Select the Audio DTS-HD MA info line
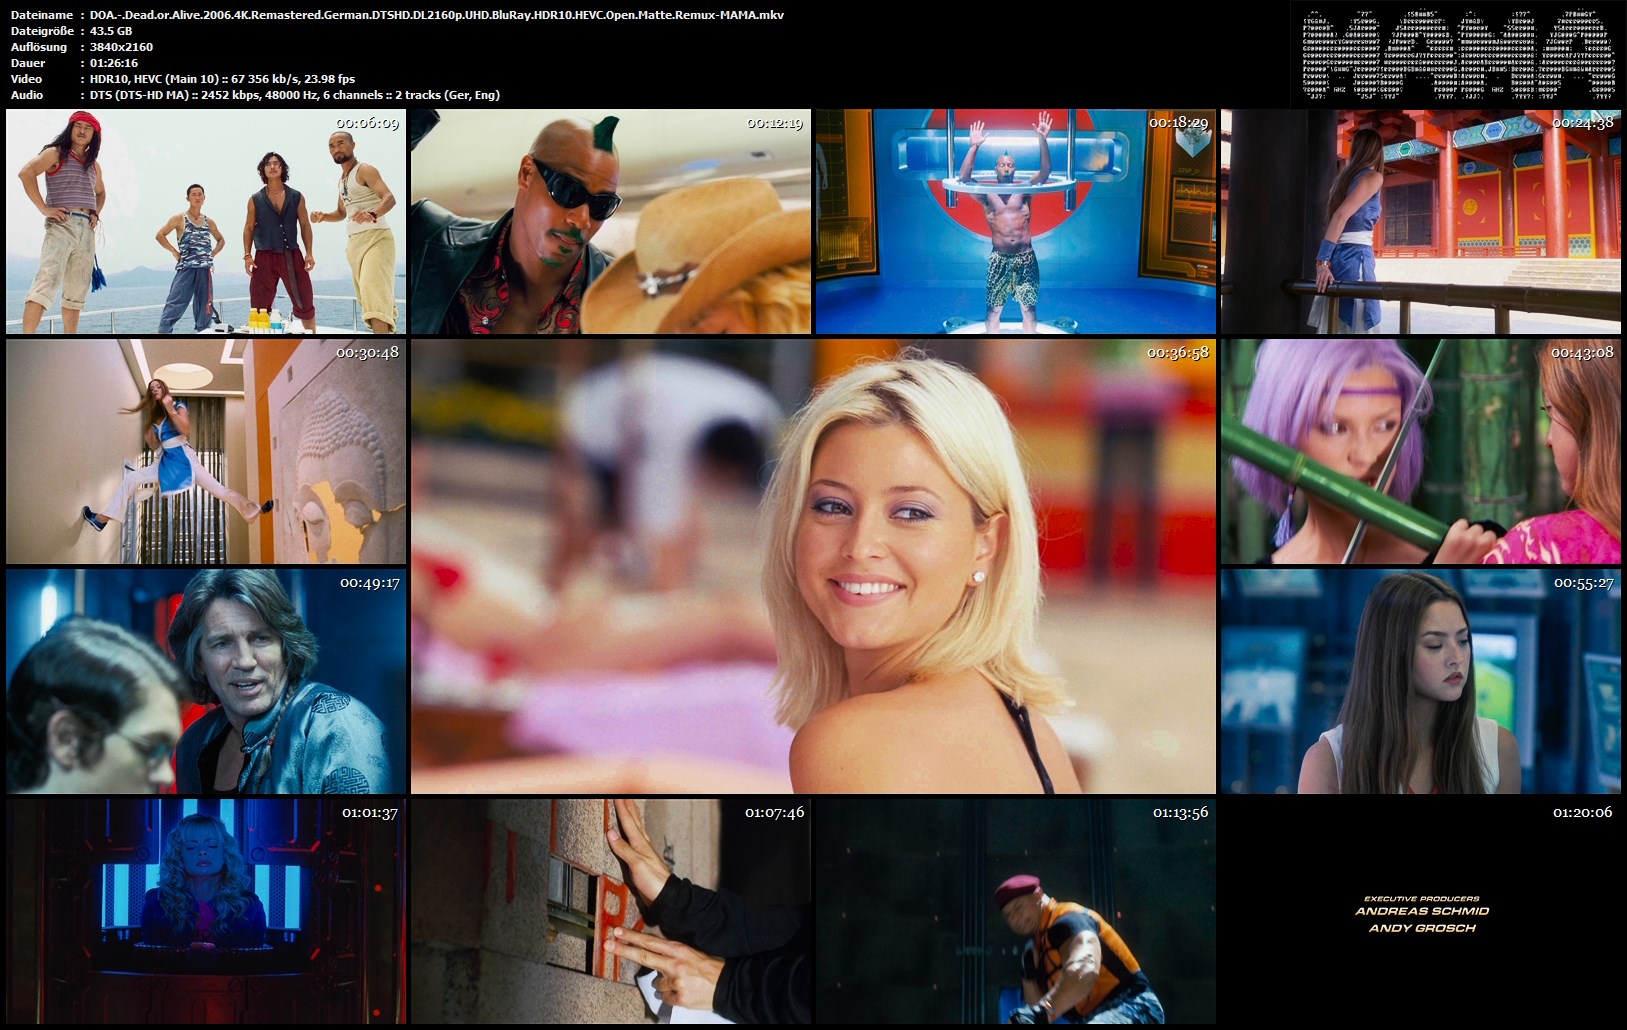The height and width of the screenshot is (1030, 1627). pyautogui.click(x=294, y=95)
